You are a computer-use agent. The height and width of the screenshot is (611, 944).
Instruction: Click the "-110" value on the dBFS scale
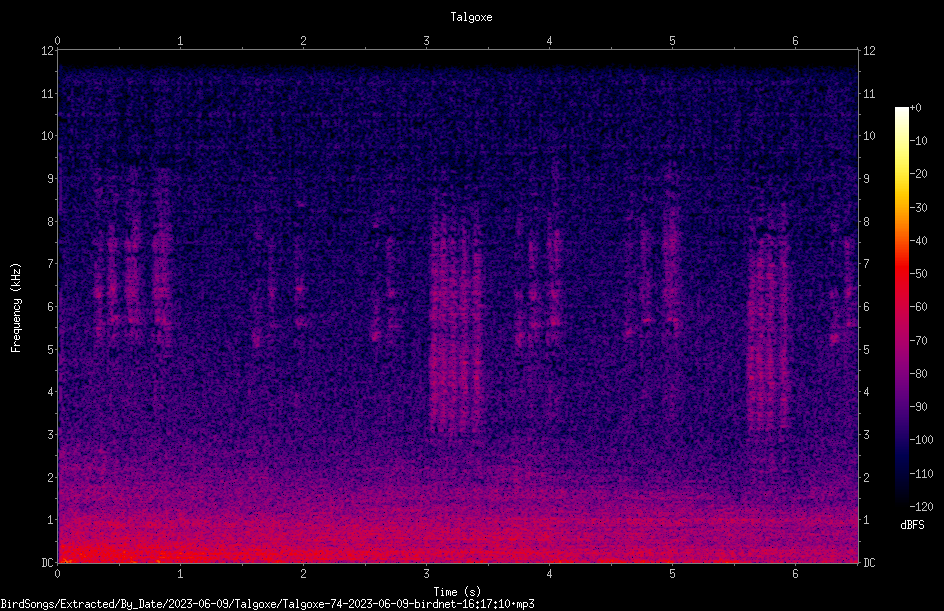[921, 474]
